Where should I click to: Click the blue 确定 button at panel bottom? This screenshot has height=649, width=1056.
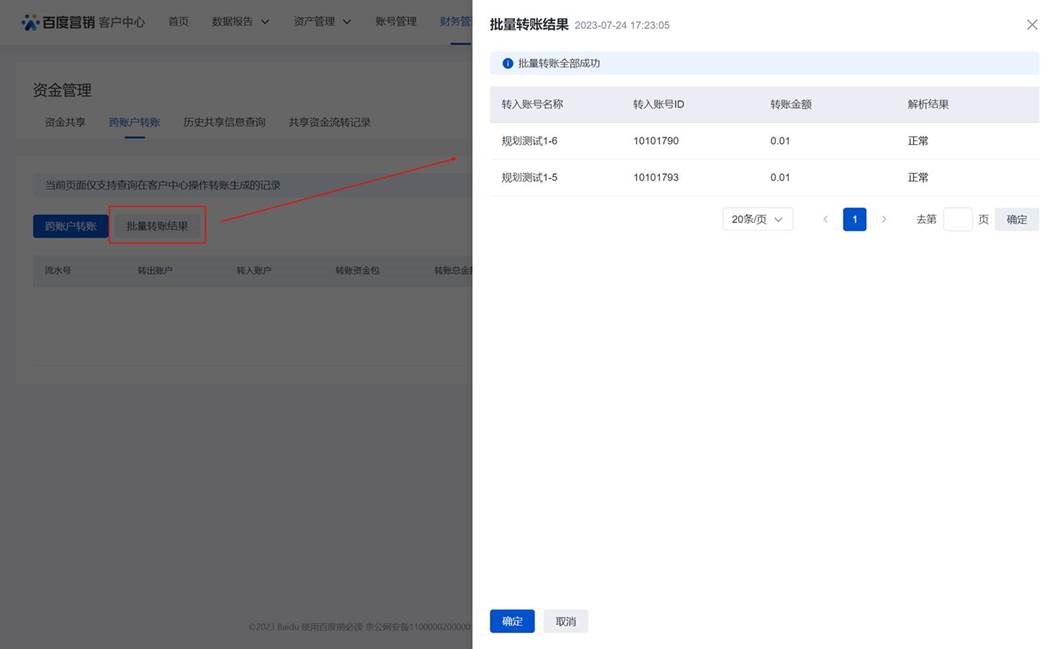pos(512,621)
